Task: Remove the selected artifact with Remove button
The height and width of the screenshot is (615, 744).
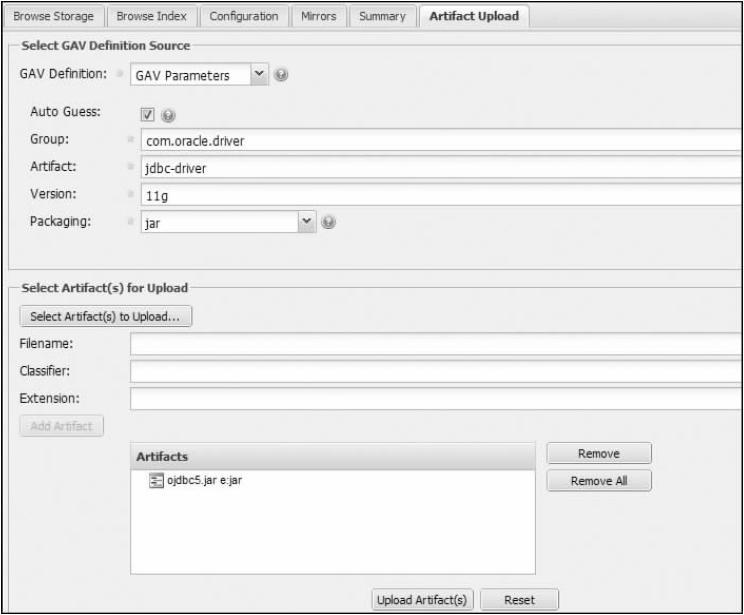Action: (x=598, y=454)
